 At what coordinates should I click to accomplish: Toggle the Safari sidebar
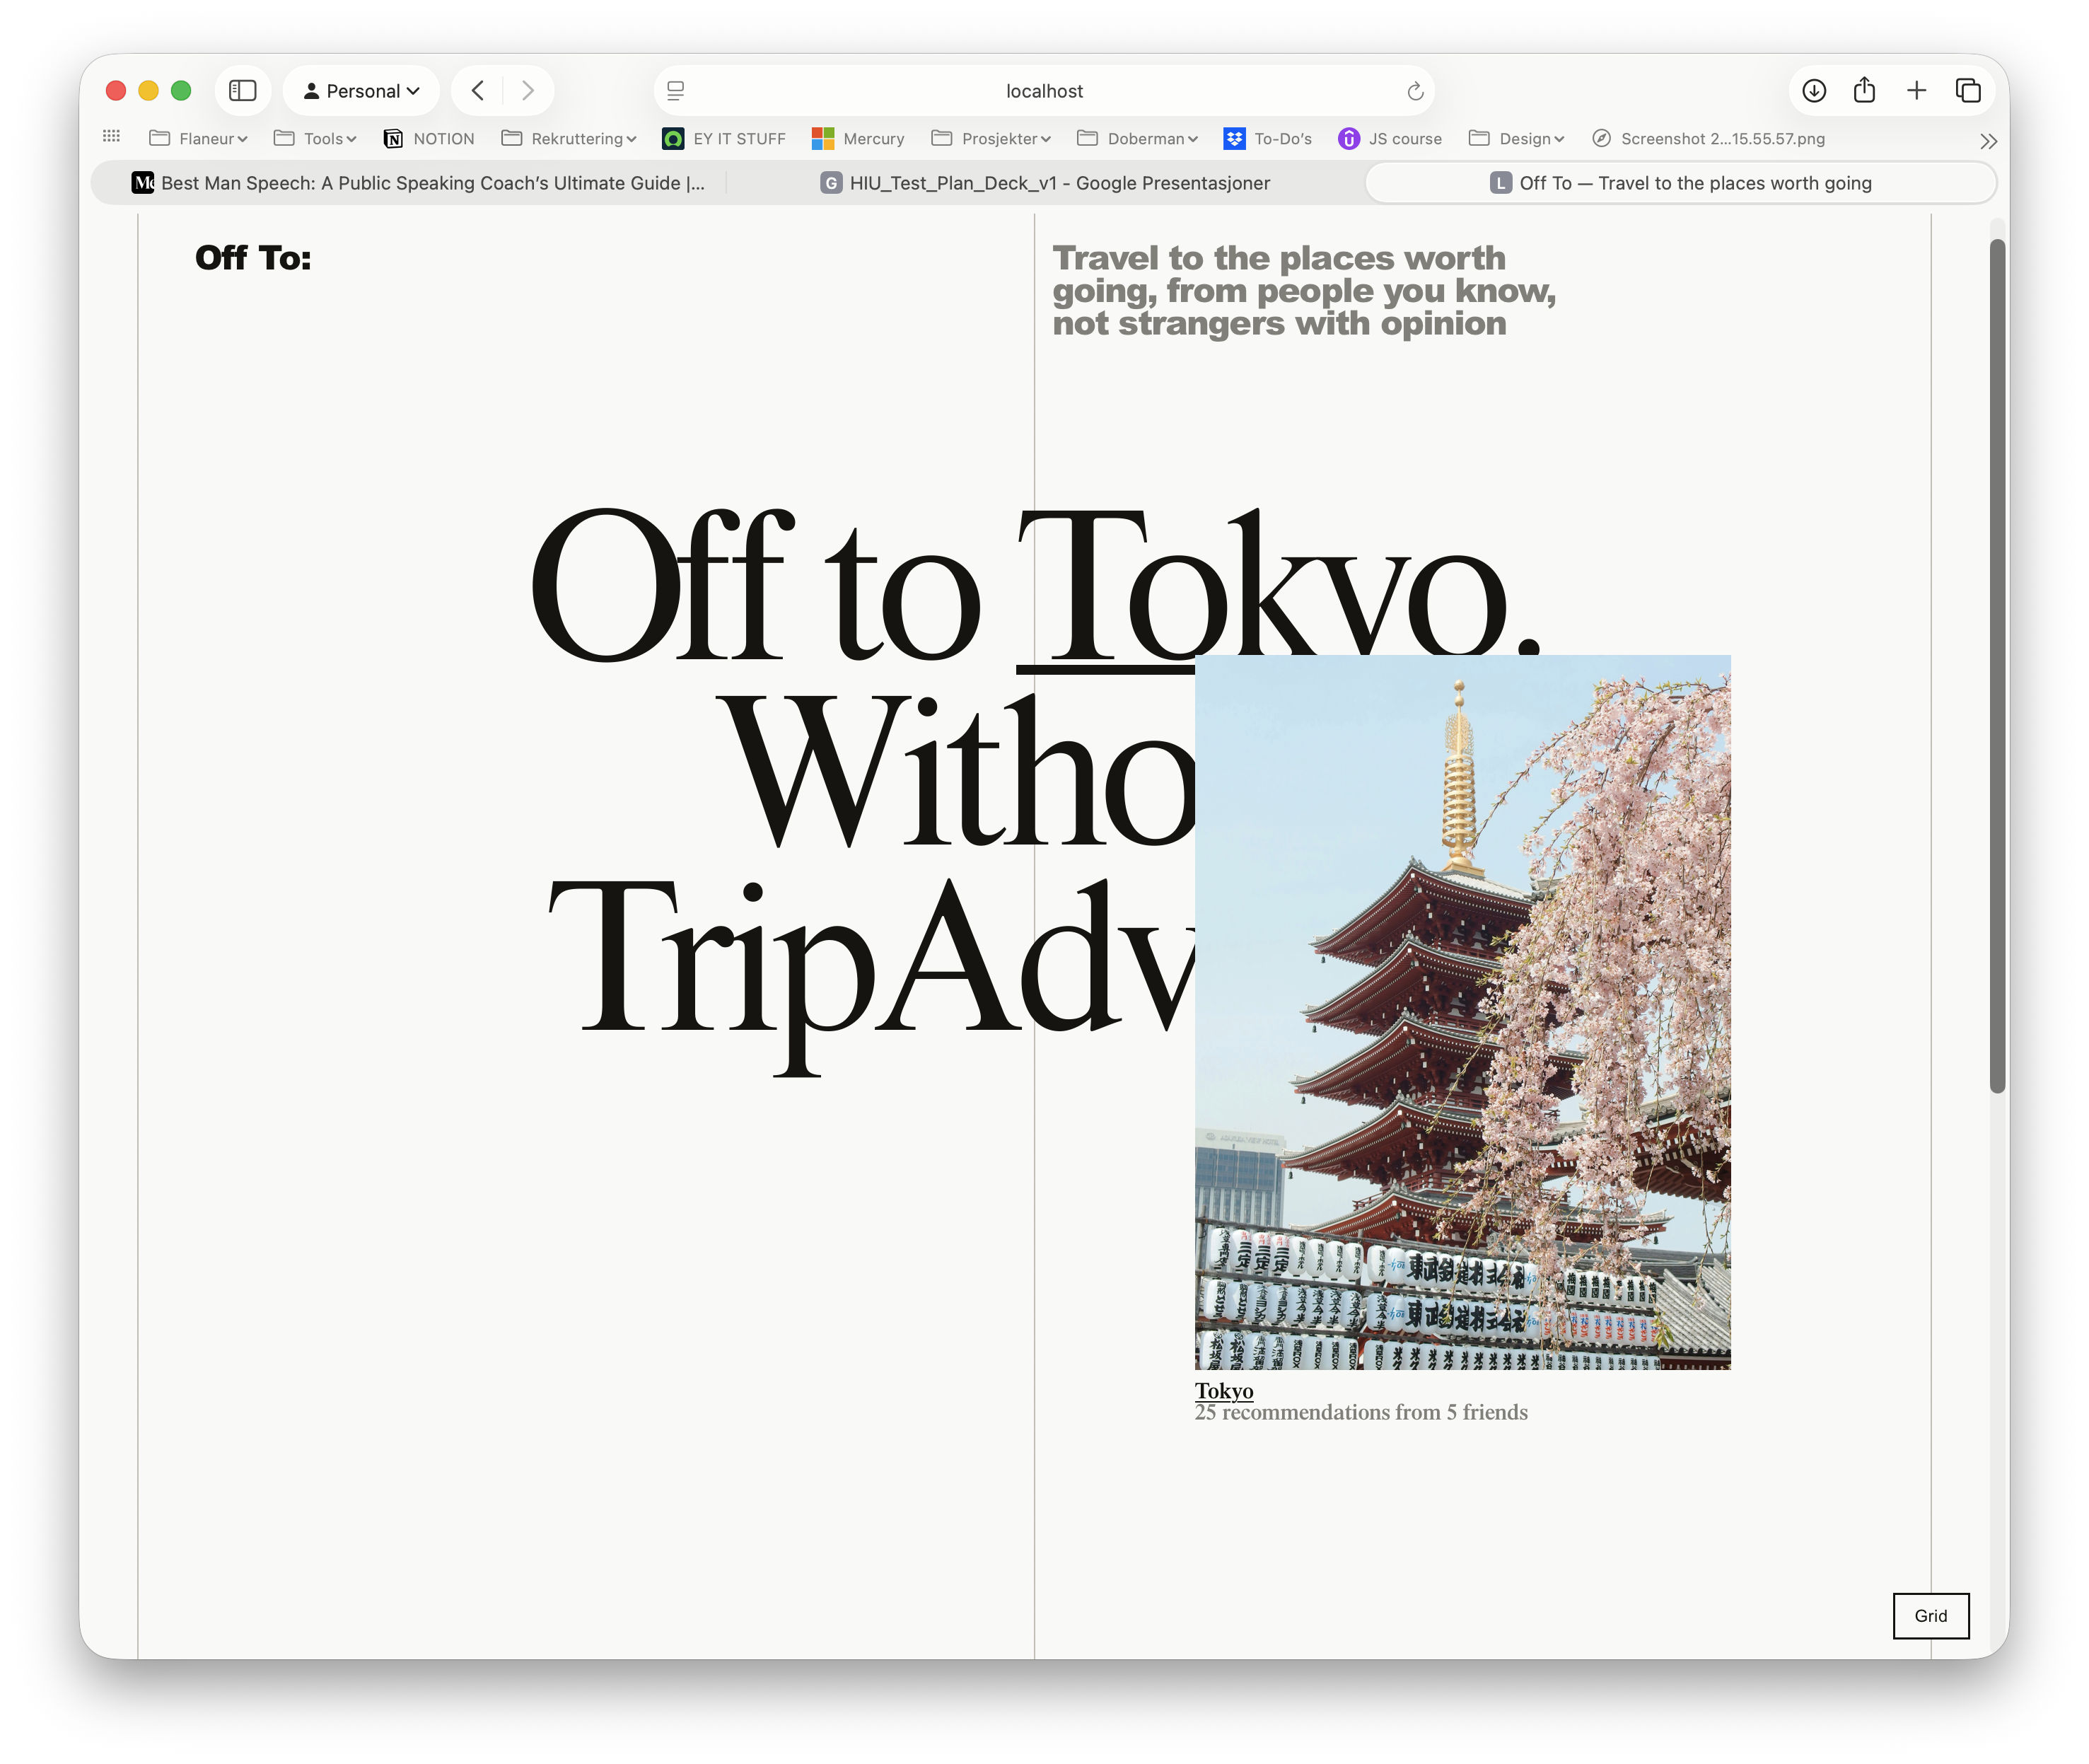coord(243,91)
